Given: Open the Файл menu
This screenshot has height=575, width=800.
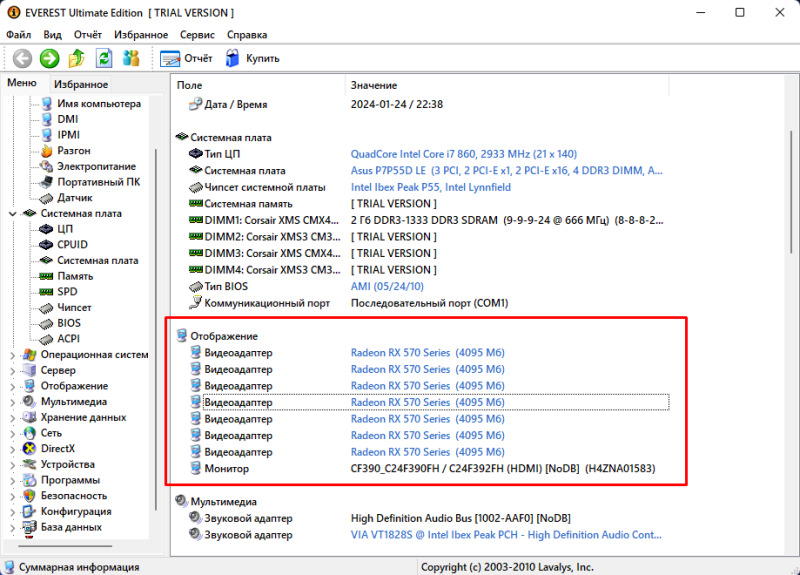Looking at the screenshot, I should point(18,34).
